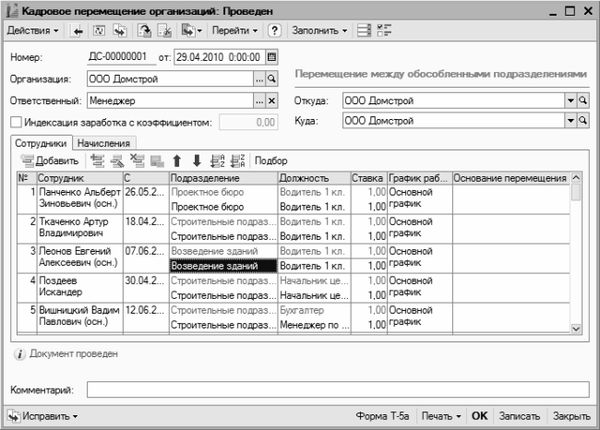This screenshot has width=600, height=430.
Task: Click the back arrow toolbar icon
Action: tap(78, 31)
